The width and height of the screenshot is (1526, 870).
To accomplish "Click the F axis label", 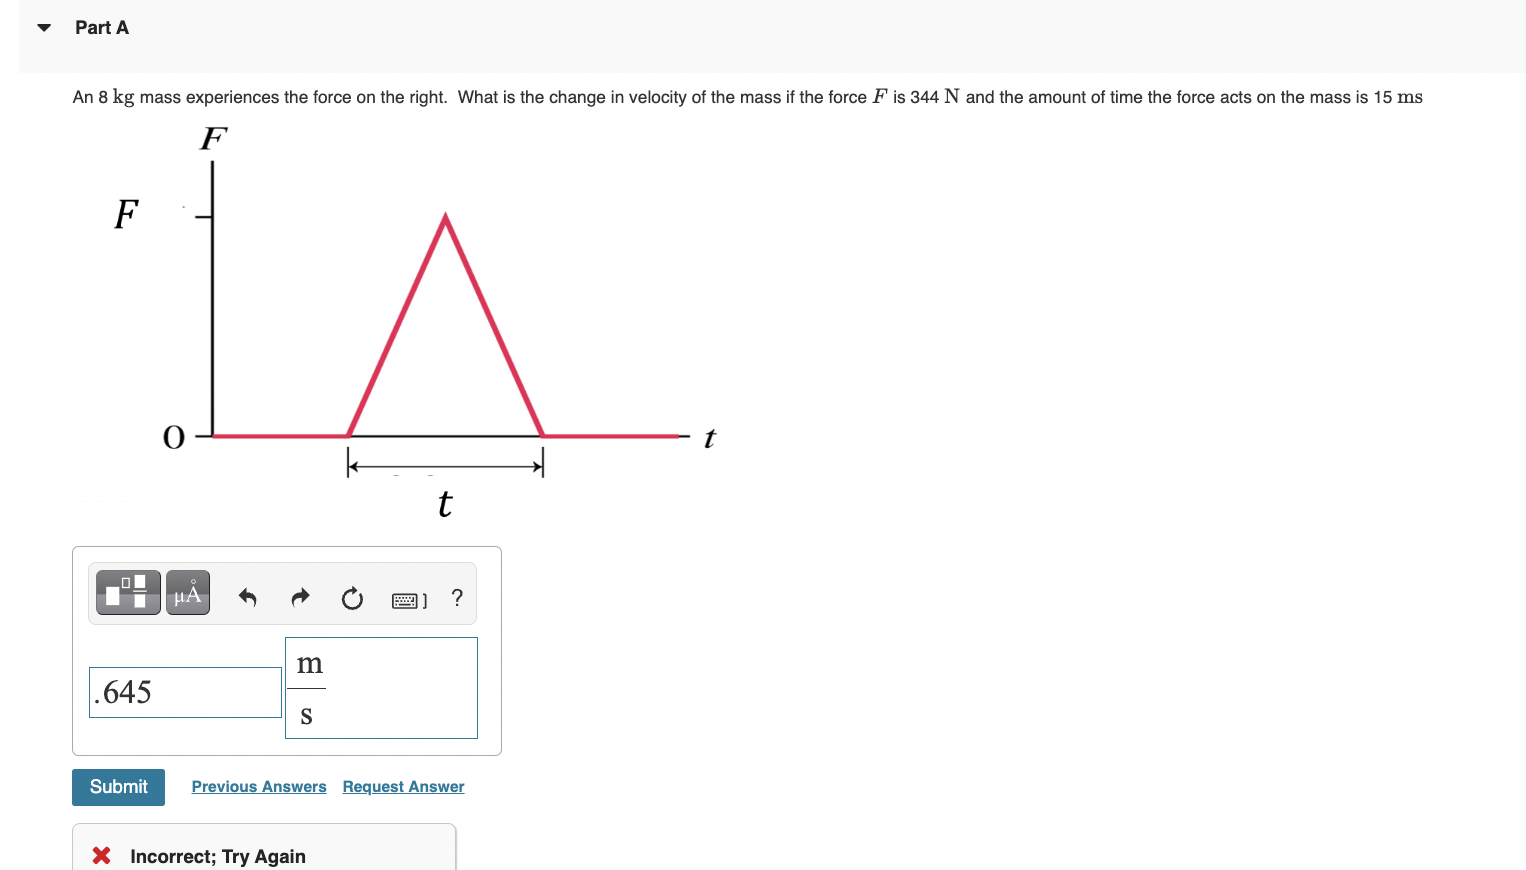I will tap(211, 139).
